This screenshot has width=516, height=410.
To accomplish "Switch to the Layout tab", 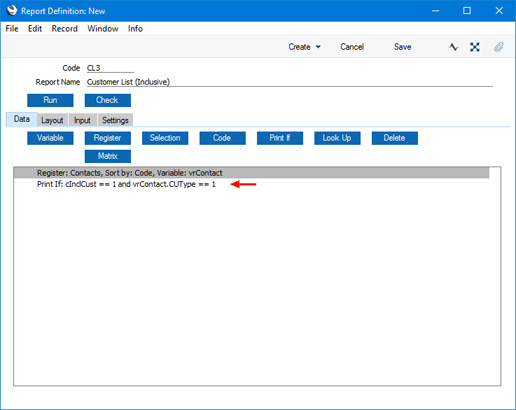I will click(x=52, y=120).
